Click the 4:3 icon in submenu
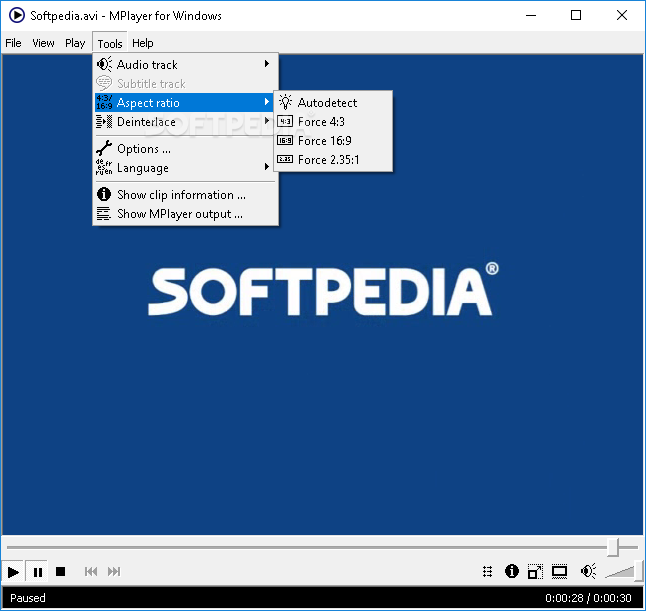This screenshot has width=646, height=611. point(285,122)
